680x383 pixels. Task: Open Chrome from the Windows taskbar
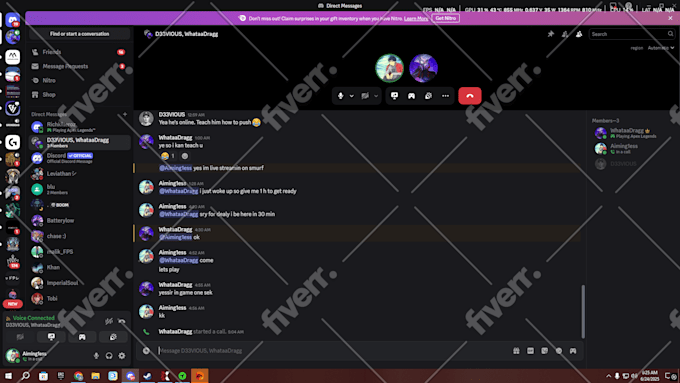click(78, 376)
